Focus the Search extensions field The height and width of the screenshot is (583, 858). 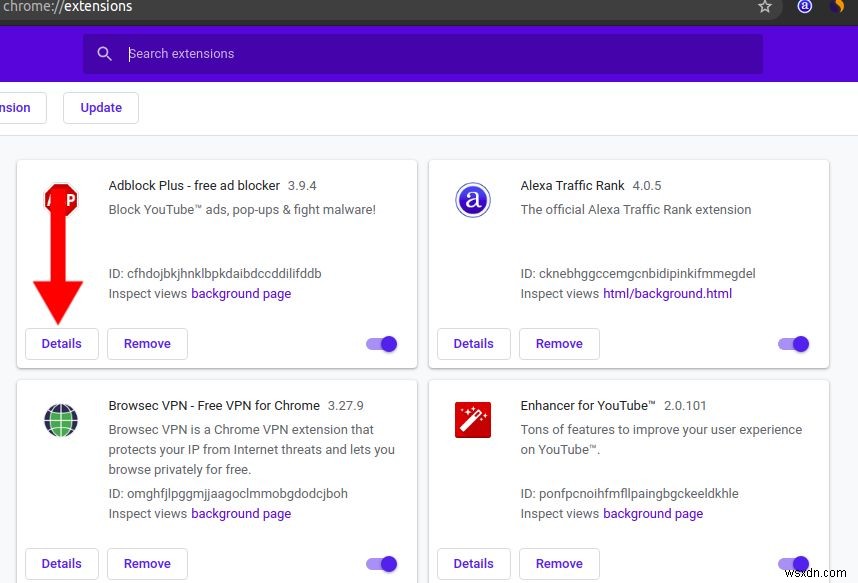422,54
